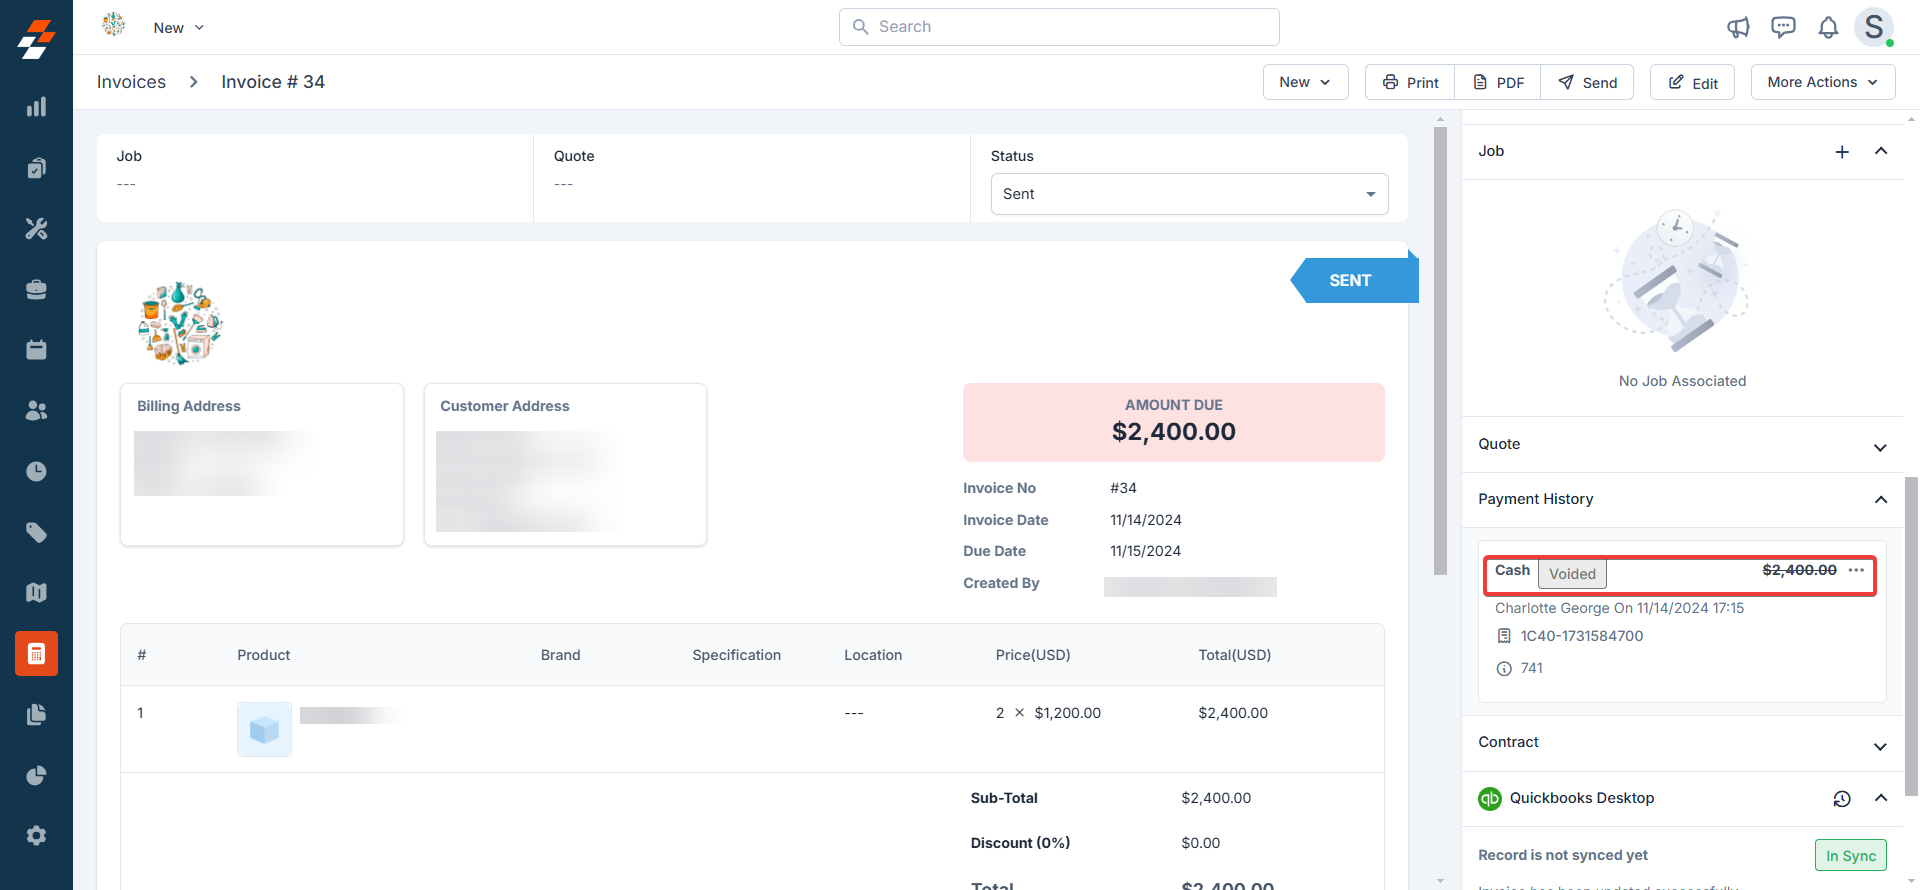Click the SENT ribbon badge
Image resolution: width=1920 pixels, height=890 pixels.
coord(1354,280)
